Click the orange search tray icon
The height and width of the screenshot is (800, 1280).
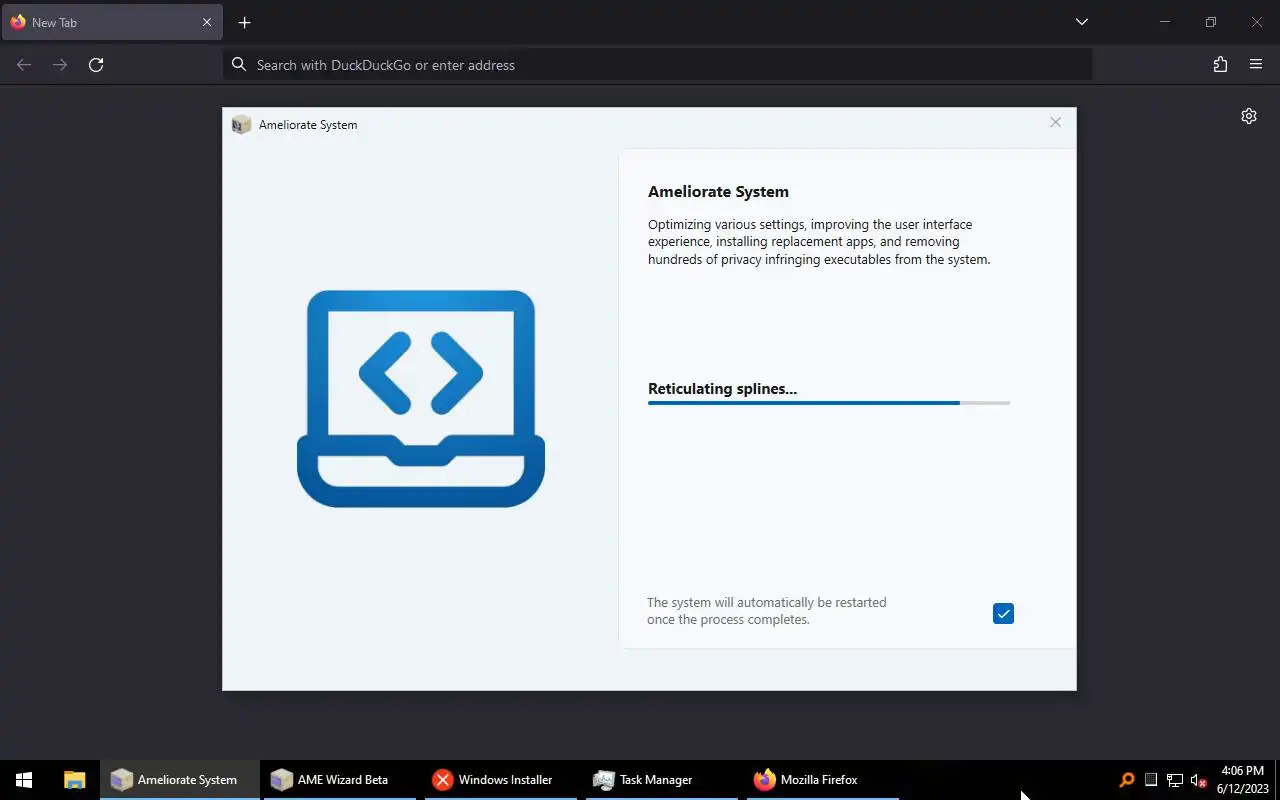[x=1127, y=780]
